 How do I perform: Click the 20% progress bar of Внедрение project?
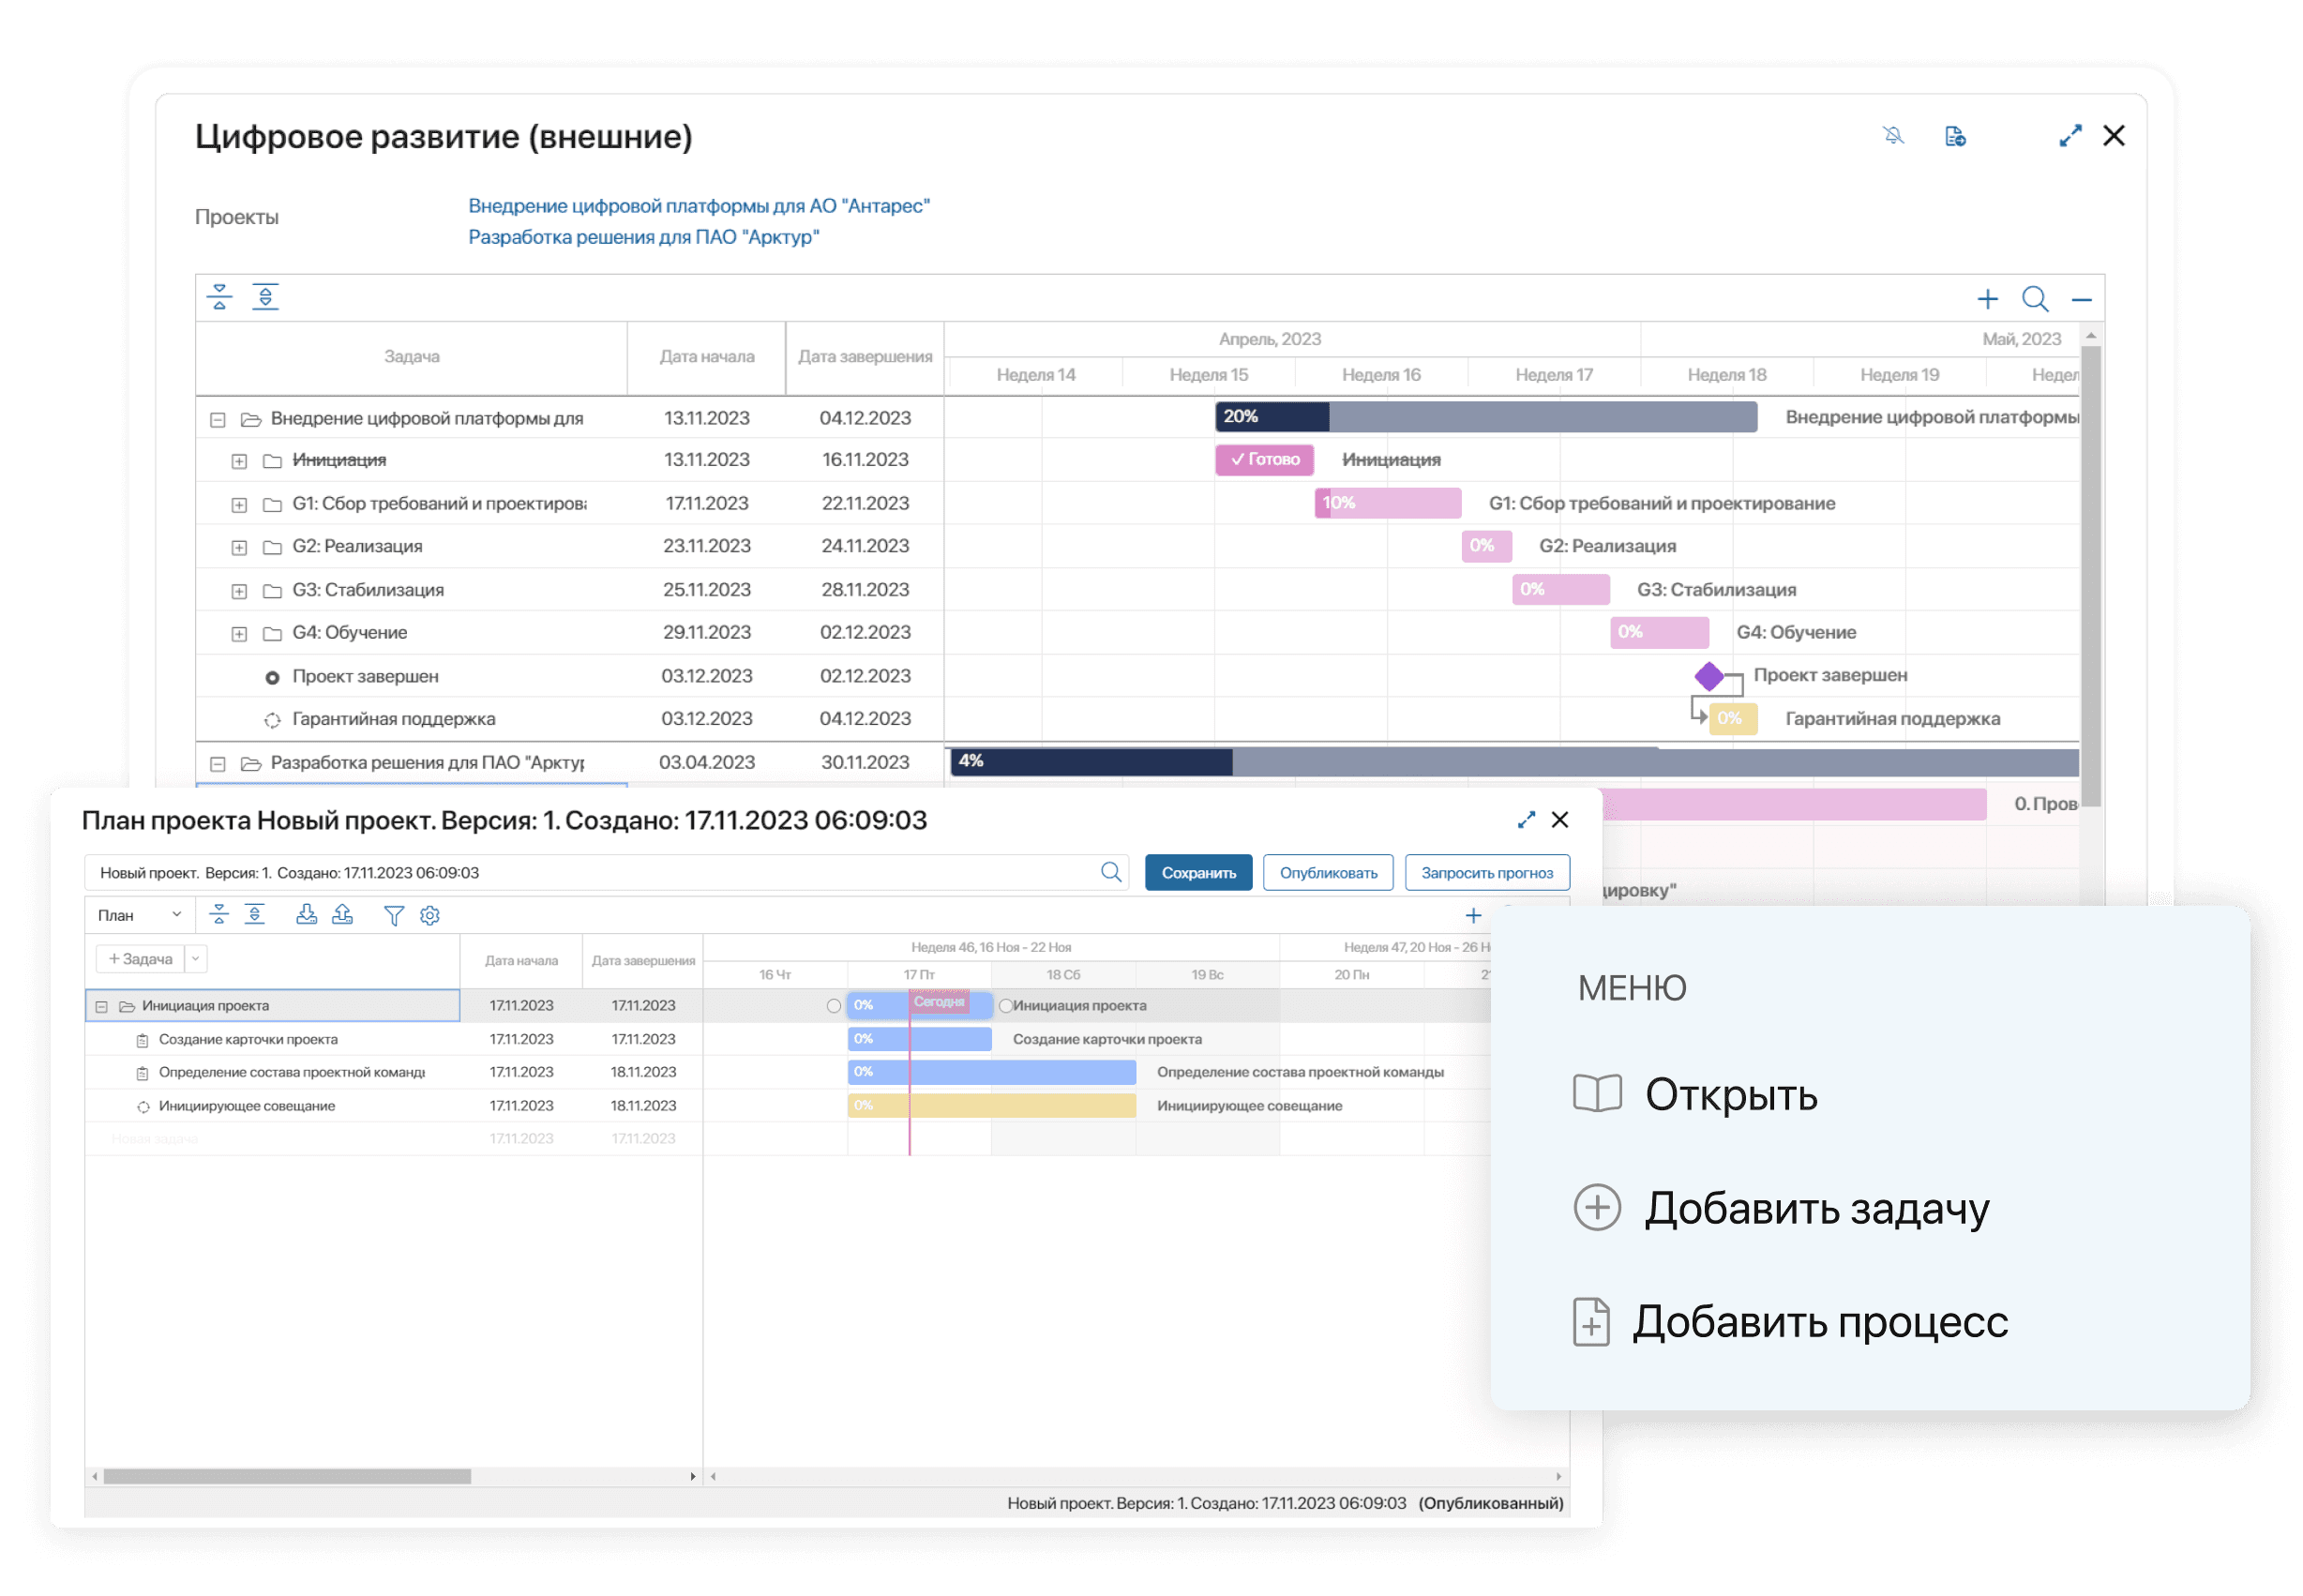click(1272, 417)
